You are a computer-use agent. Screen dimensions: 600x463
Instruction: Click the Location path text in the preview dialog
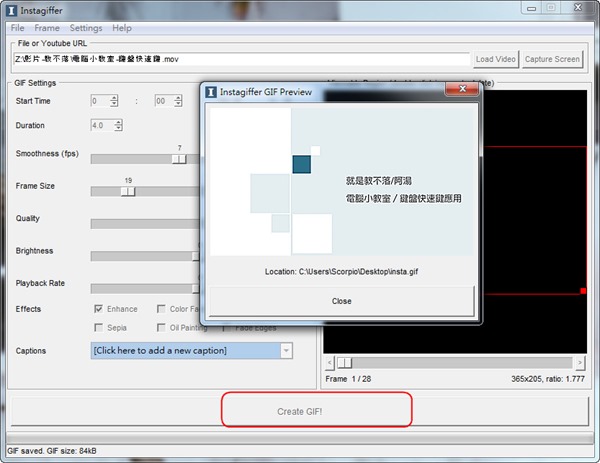(x=341, y=272)
